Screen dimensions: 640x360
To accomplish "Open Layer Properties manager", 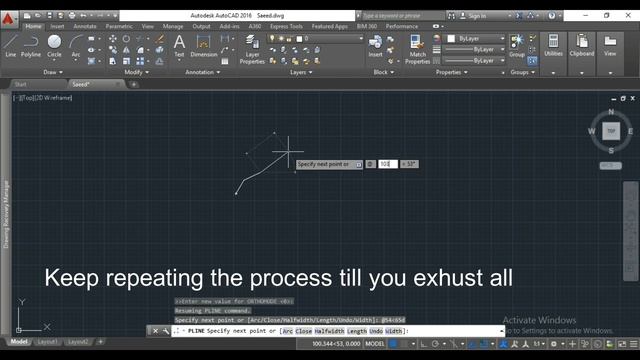I will [x=252, y=50].
